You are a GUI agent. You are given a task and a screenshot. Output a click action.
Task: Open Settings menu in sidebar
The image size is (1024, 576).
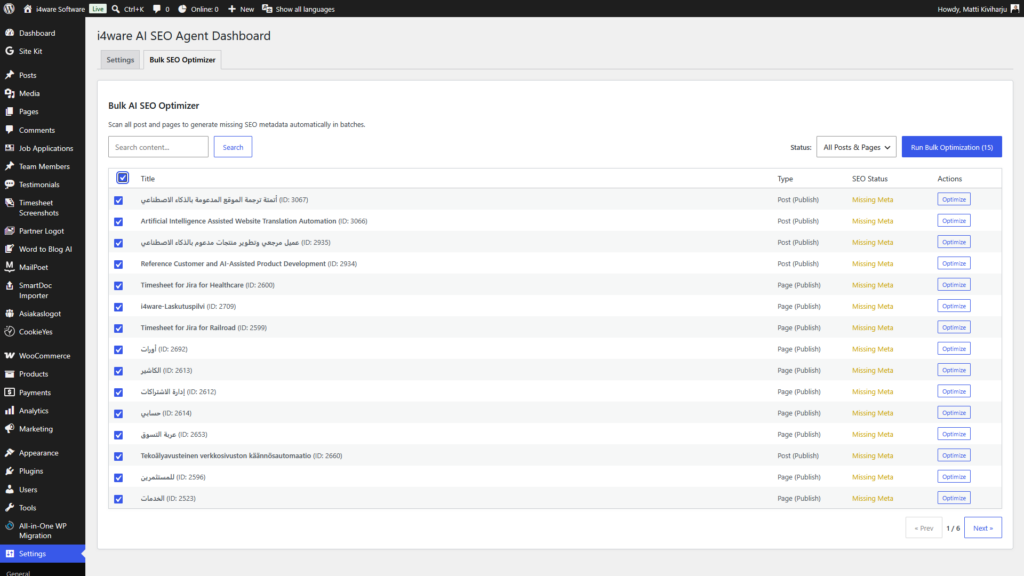pos(42,554)
